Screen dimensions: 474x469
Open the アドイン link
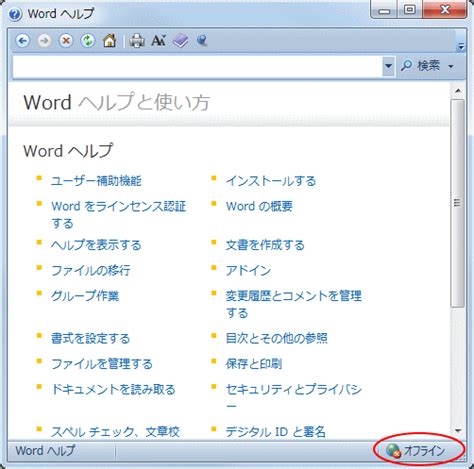point(248,270)
